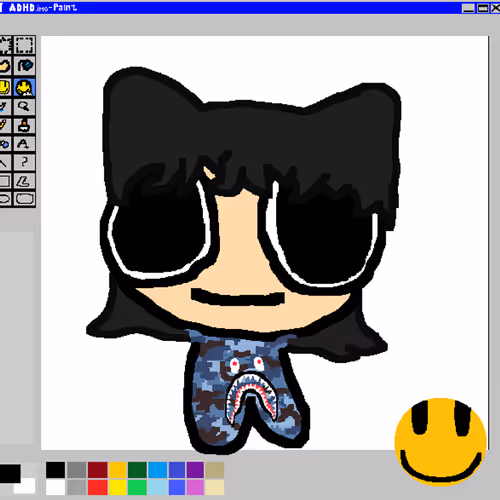Click the black foreground color indicator

tap(10, 474)
